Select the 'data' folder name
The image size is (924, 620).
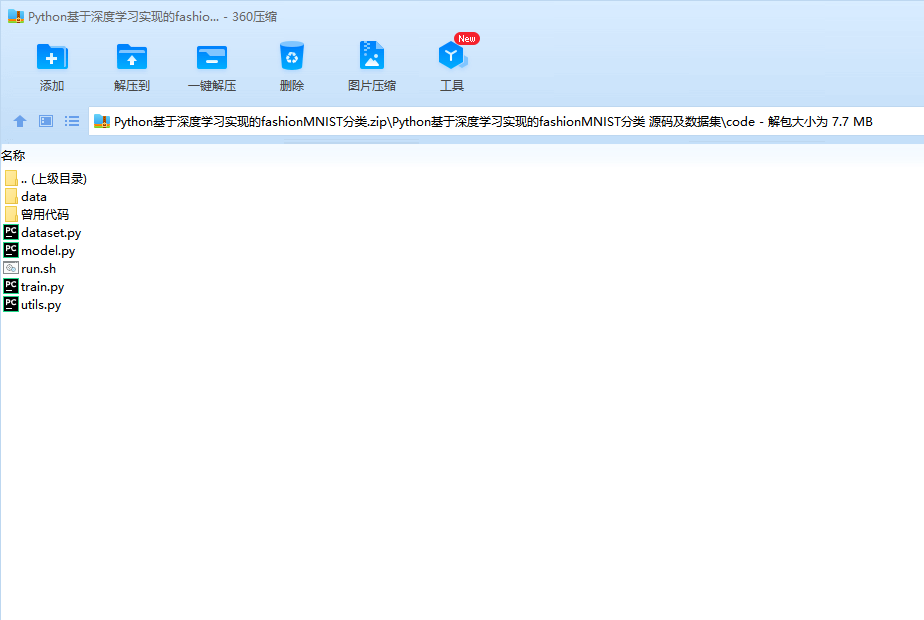(34, 197)
